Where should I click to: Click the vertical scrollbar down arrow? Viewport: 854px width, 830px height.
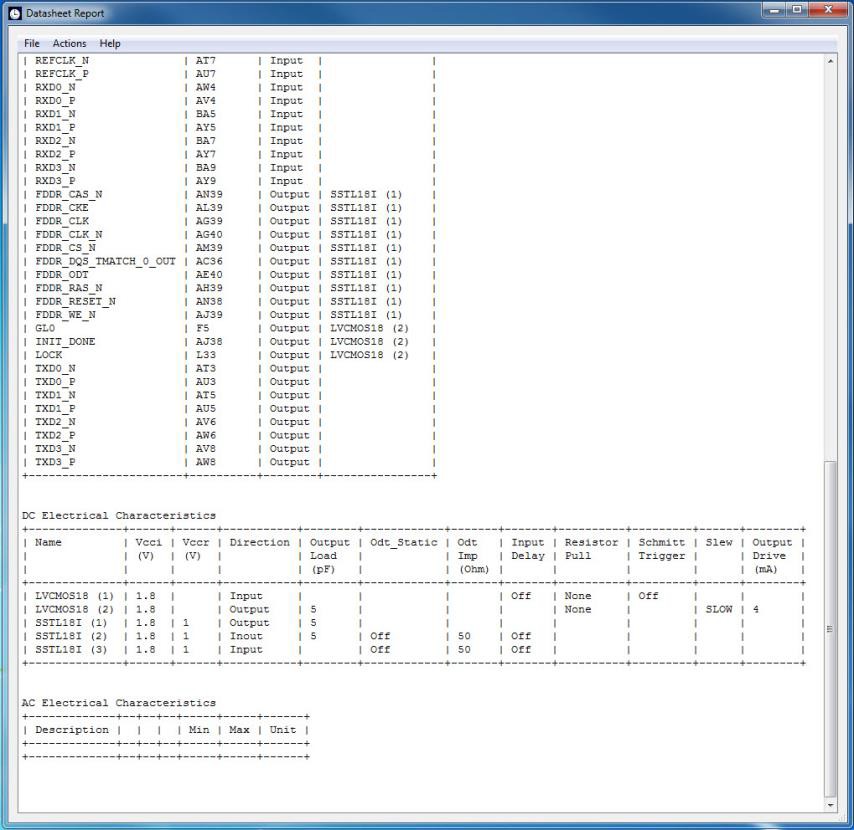click(829, 804)
